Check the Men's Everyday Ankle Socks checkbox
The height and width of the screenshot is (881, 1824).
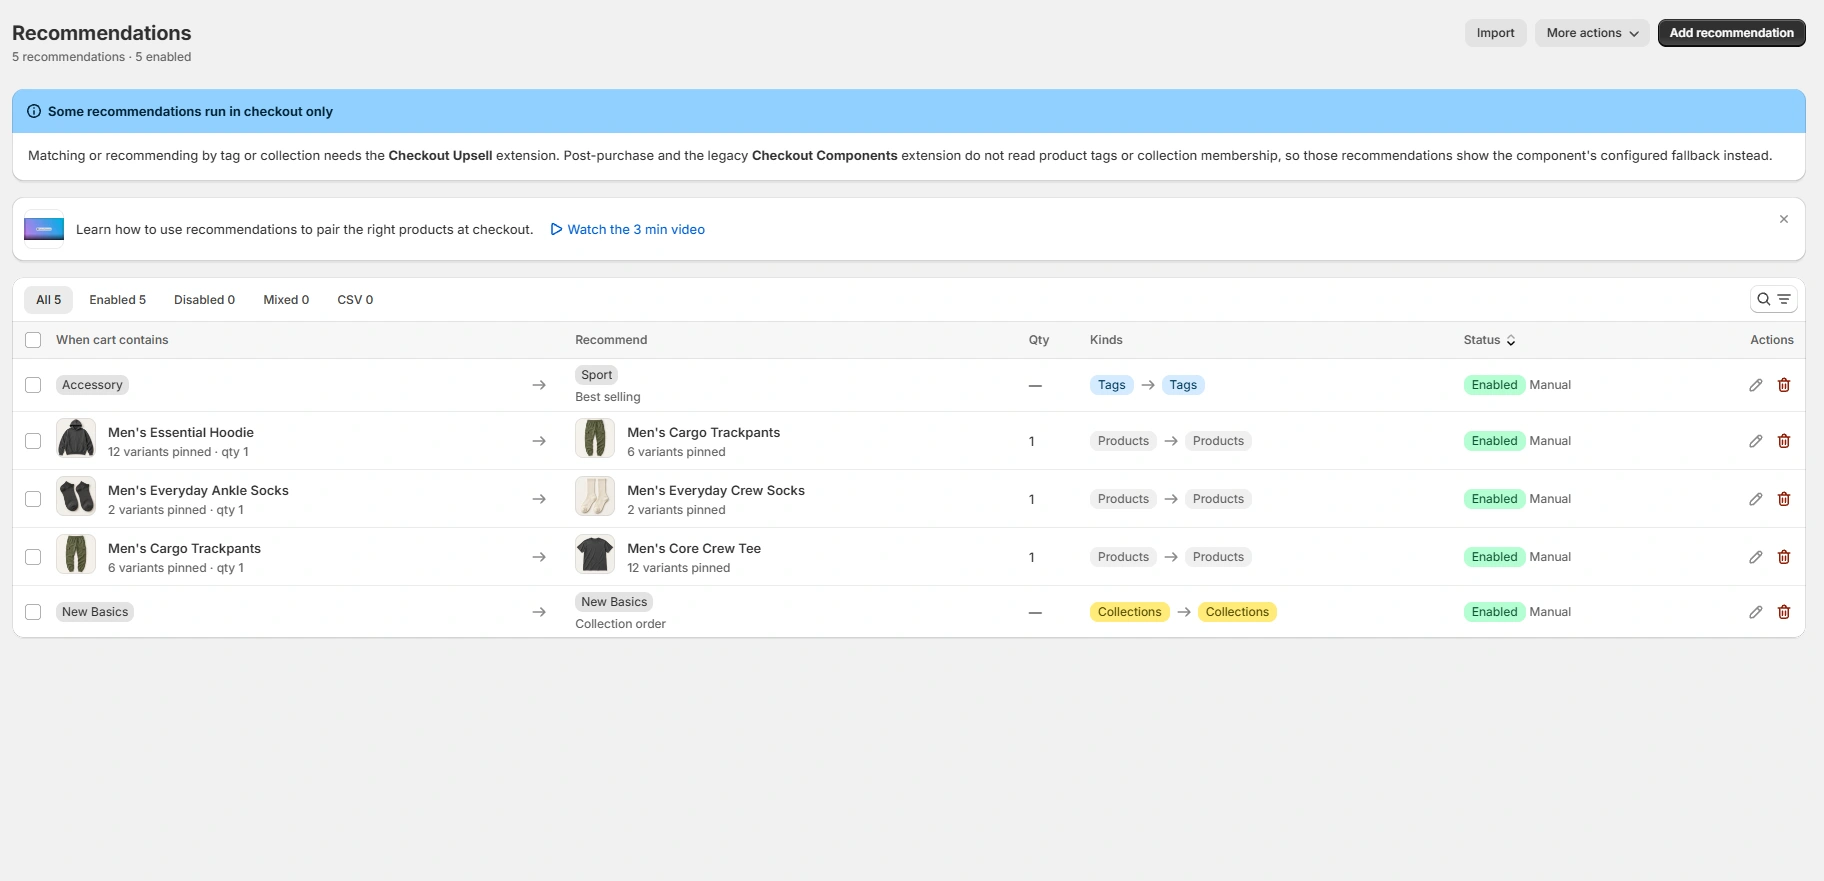point(33,499)
